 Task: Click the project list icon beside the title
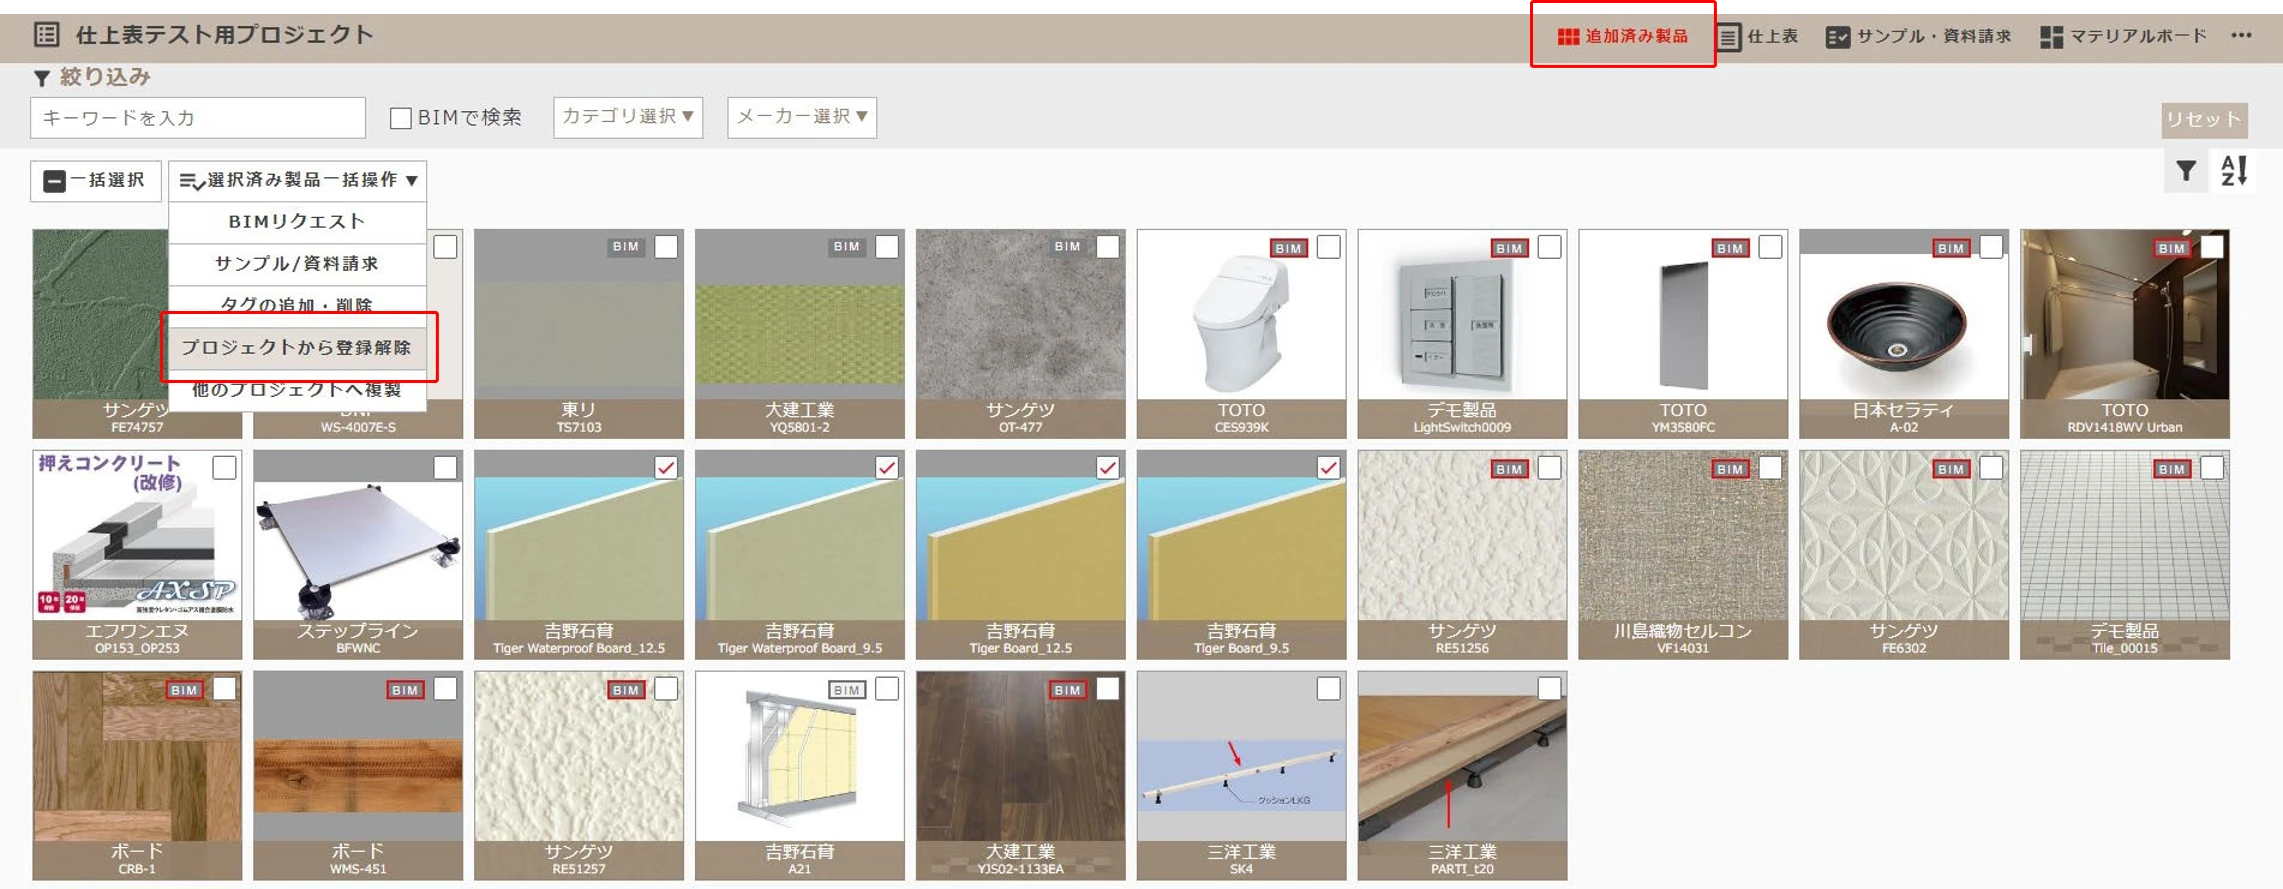tap(46, 35)
